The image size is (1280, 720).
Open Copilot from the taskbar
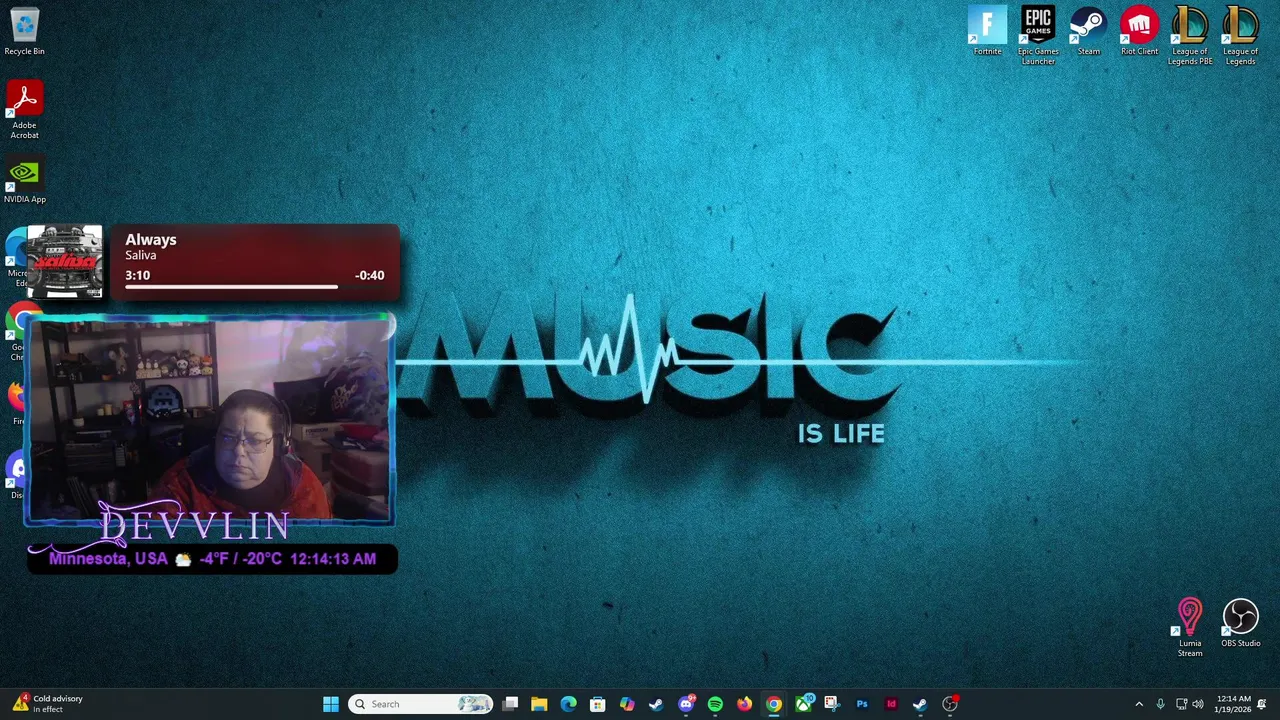pos(627,704)
